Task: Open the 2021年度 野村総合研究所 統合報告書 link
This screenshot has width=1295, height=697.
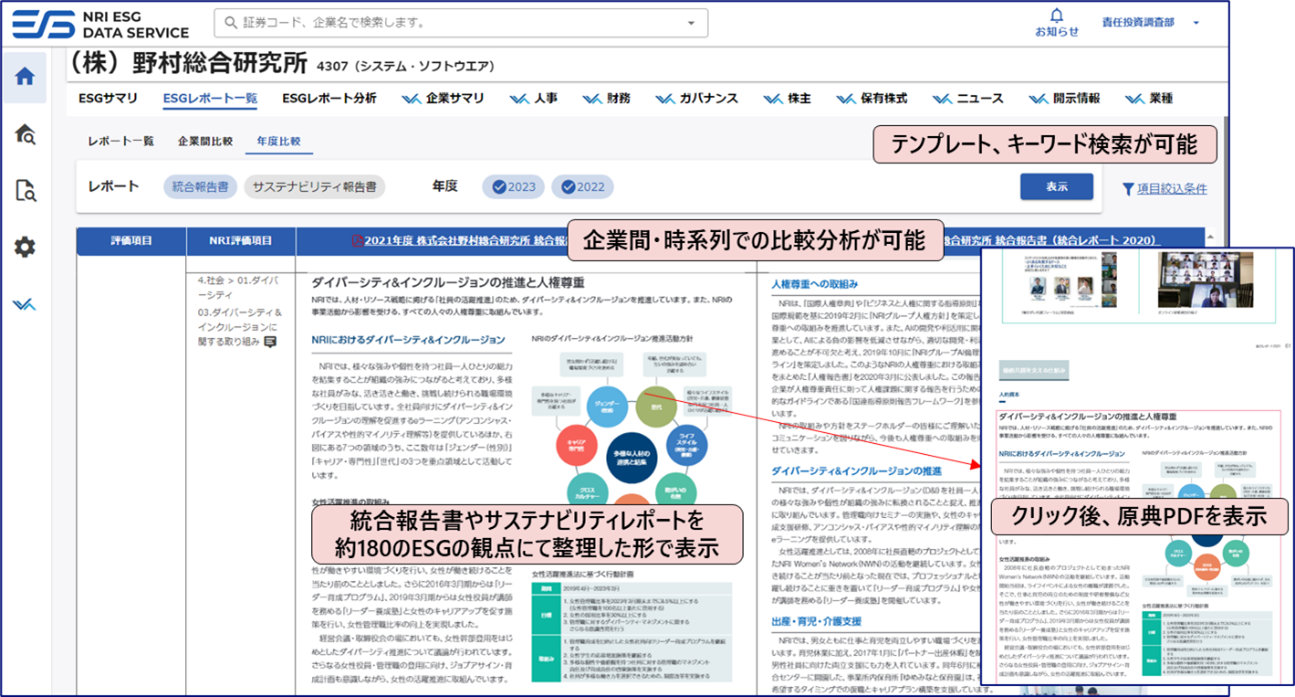Action: click(460, 240)
